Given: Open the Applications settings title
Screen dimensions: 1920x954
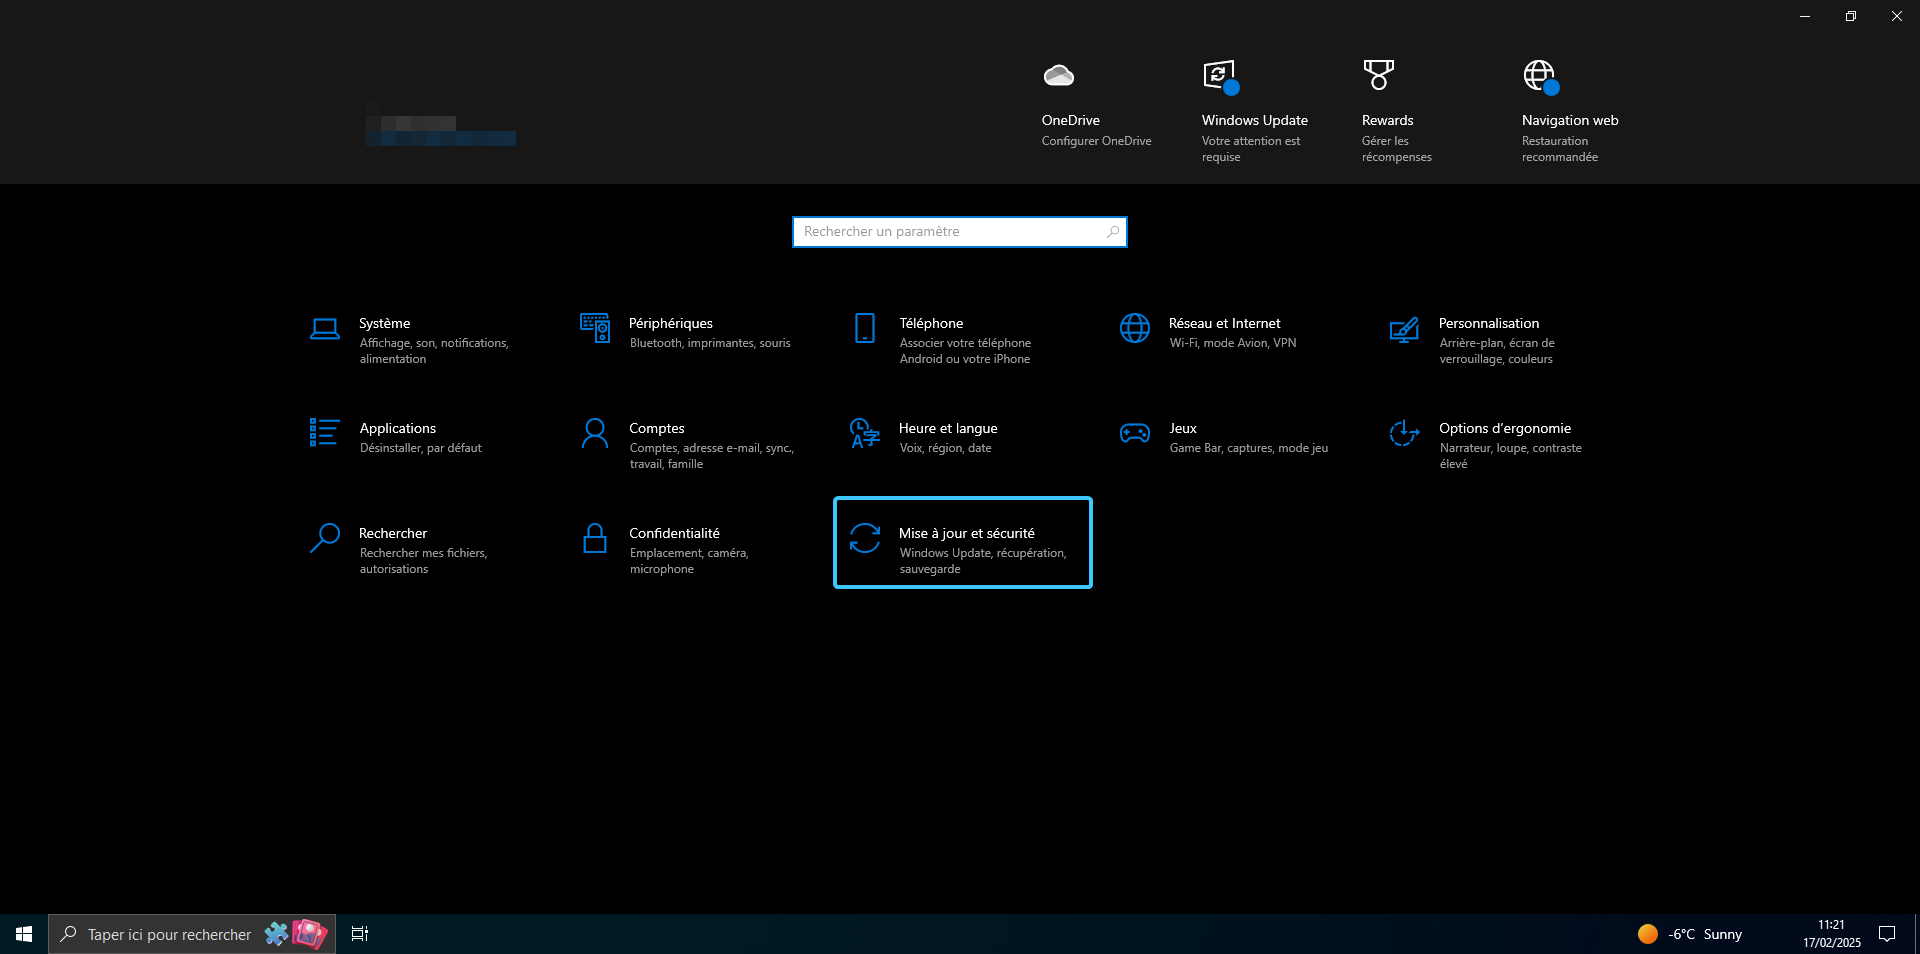Looking at the screenshot, I should (398, 428).
